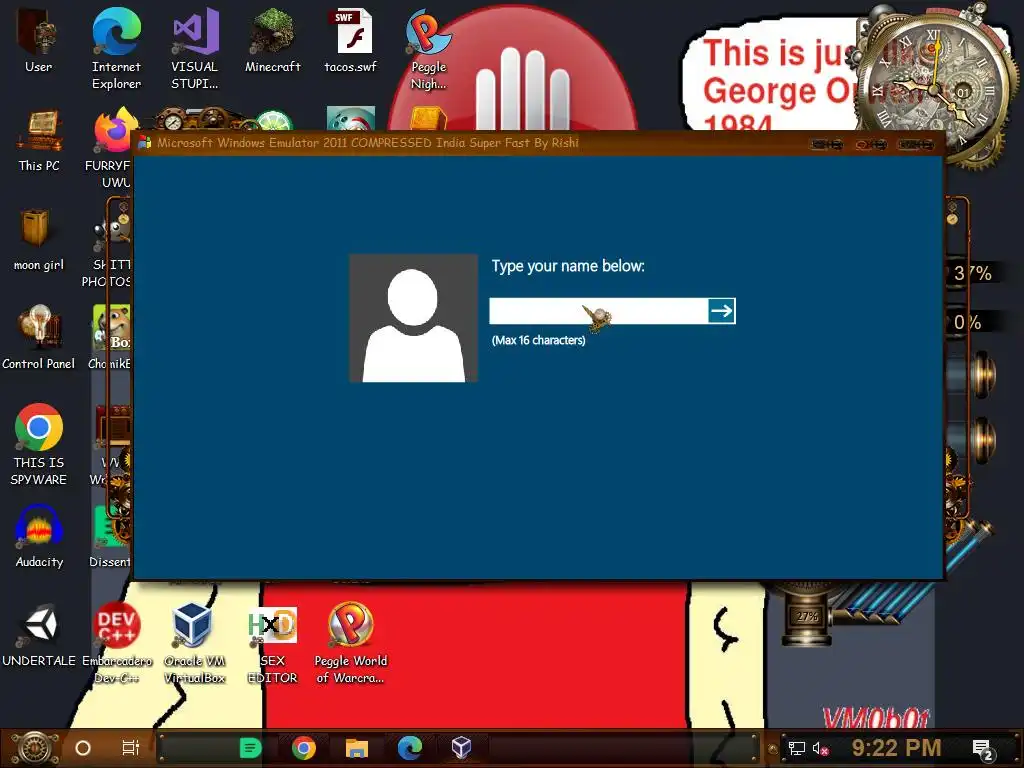This screenshot has width=1024, height=768.
Task: Open the Audacity desktop icon
Action: tap(39, 536)
